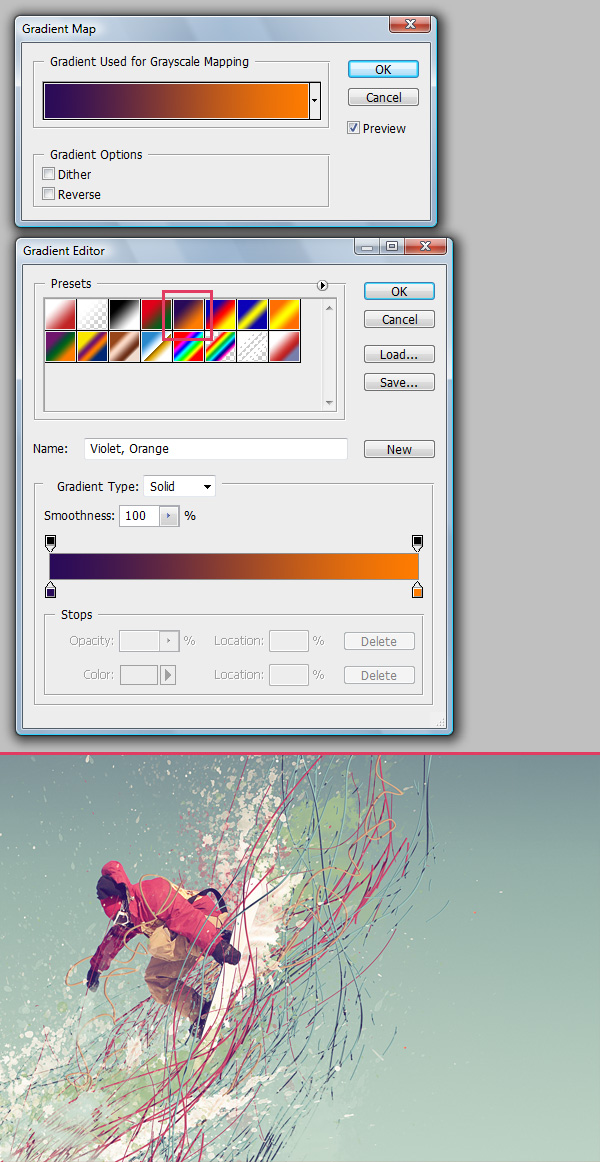Click the Opacity field in Stops section
600x1162 pixels.
coord(140,640)
